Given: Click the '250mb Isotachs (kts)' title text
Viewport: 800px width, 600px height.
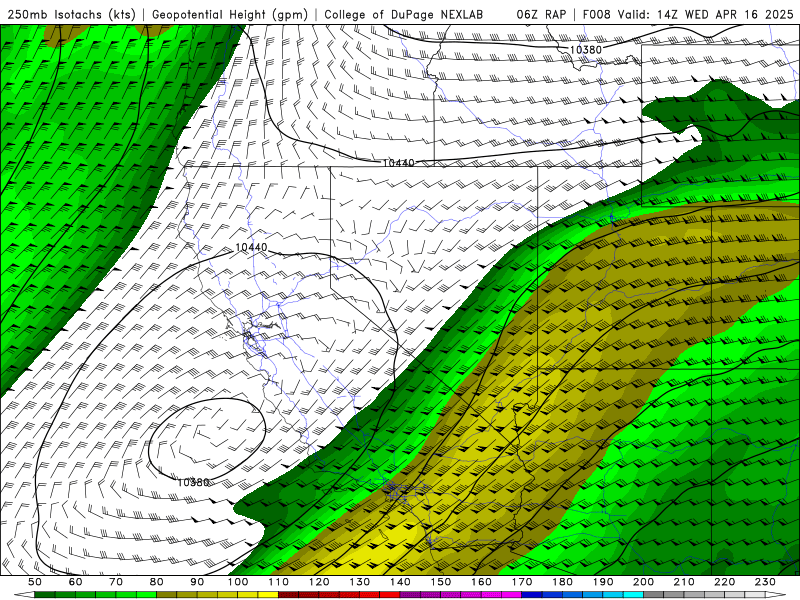Looking at the screenshot, I should tap(72, 14).
